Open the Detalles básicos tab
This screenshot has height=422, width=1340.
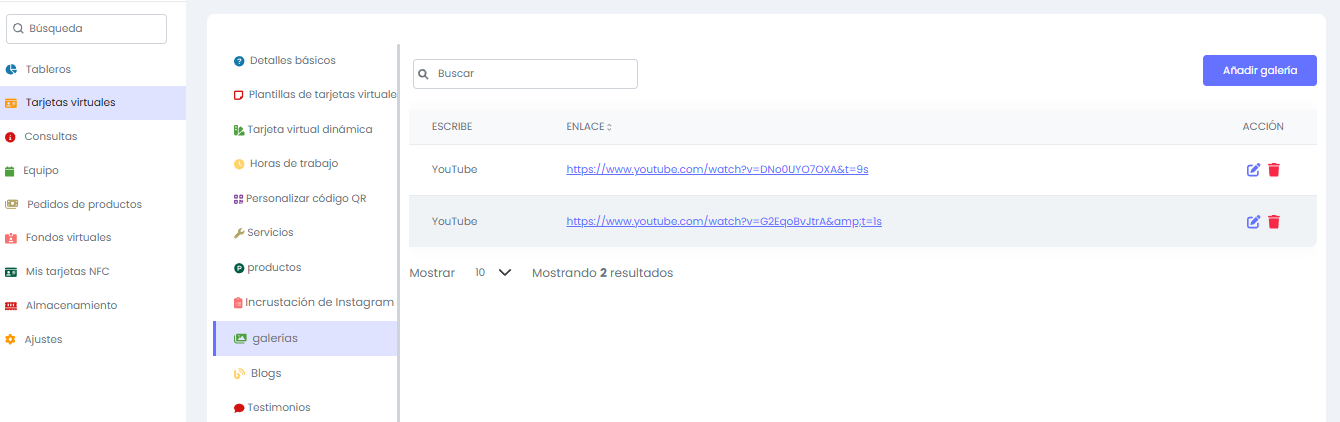pos(292,61)
